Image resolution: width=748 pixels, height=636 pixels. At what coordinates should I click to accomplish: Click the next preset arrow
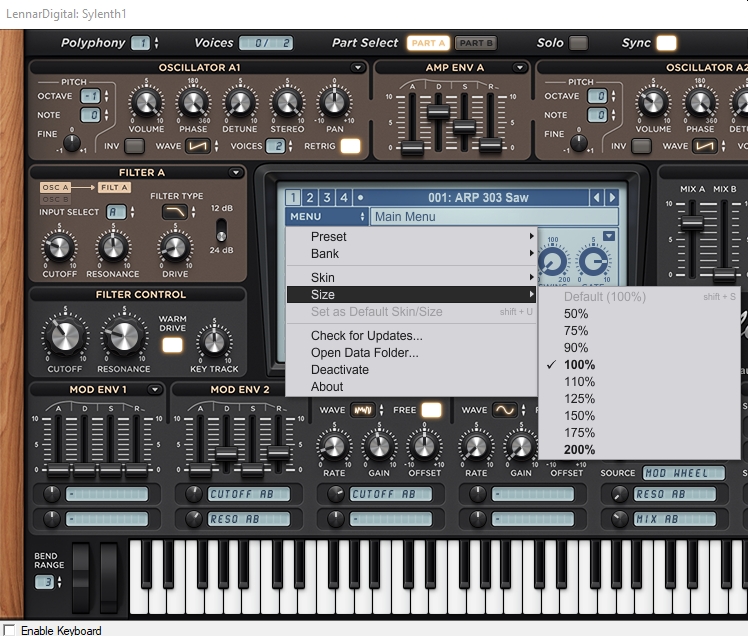[x=612, y=198]
